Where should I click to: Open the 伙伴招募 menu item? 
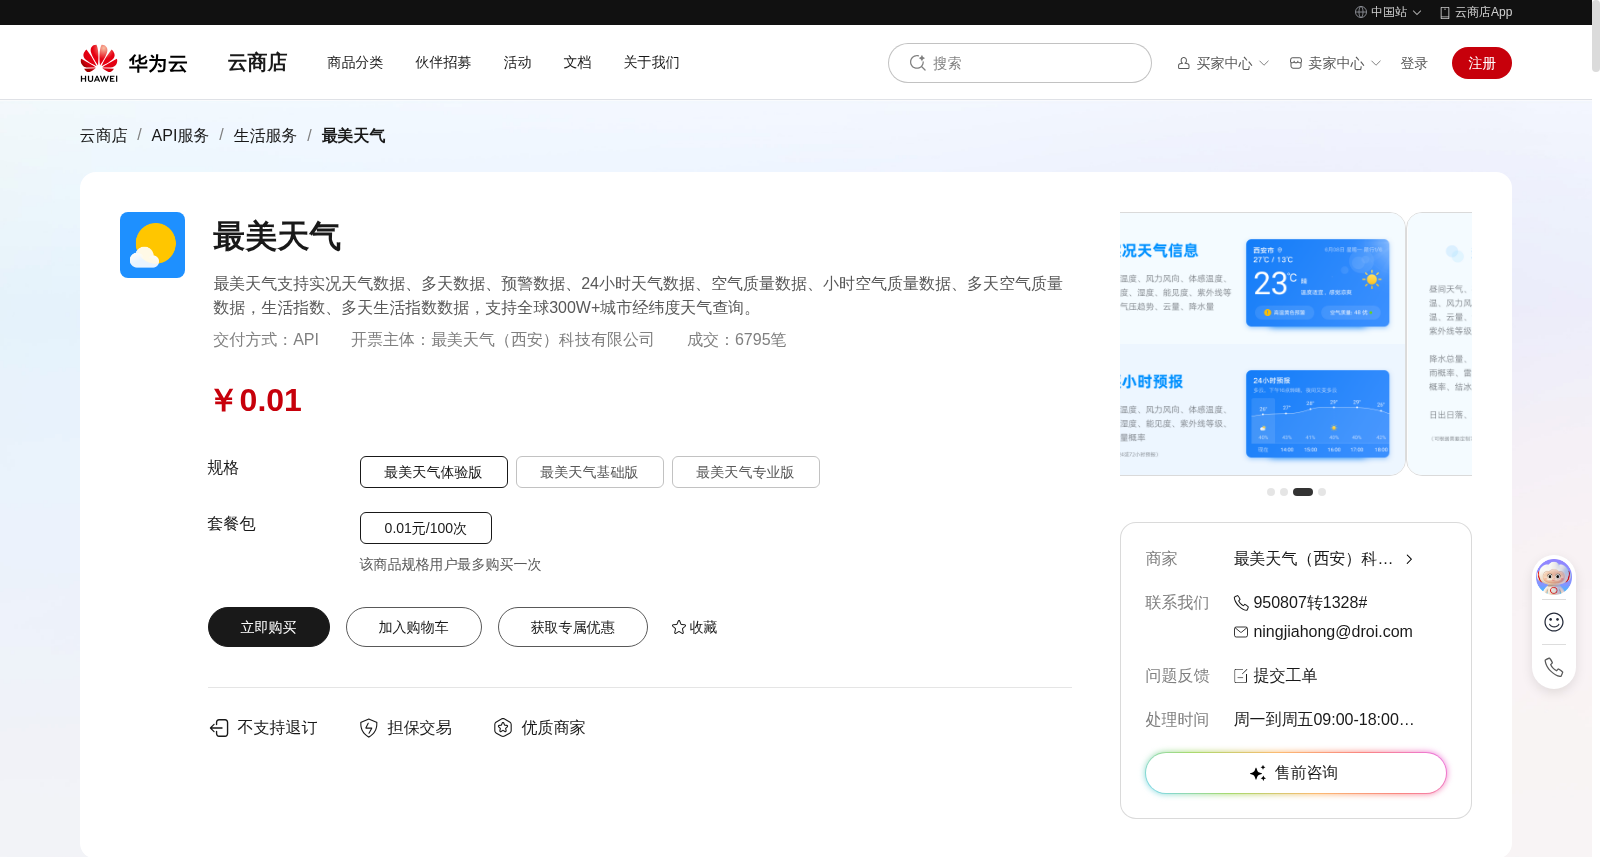pos(443,62)
